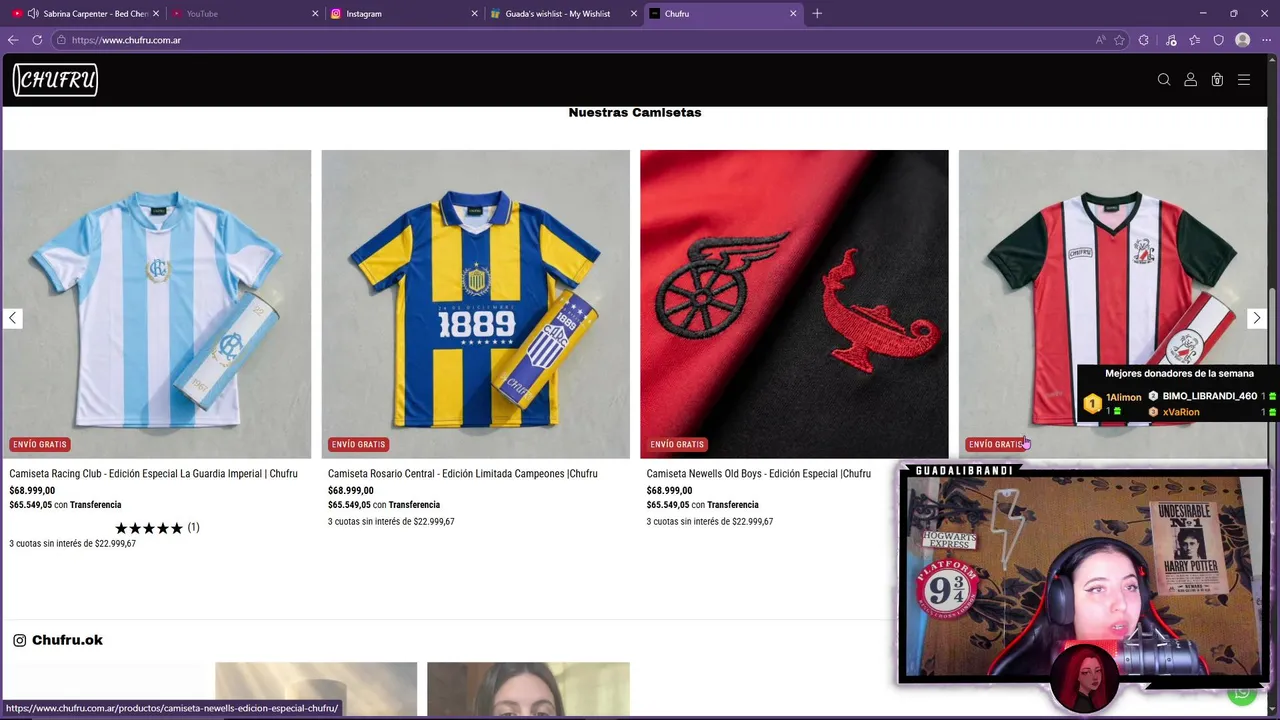The width and height of the screenshot is (1280, 720).
Task: Mute the Sabrina Carpenter tab audio icon
Action: 33,13
